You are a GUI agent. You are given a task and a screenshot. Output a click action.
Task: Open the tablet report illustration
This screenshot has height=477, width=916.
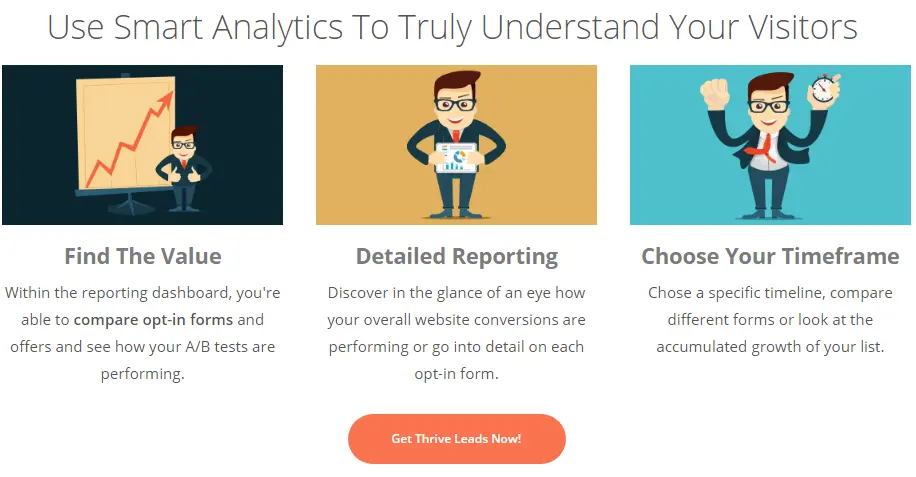click(x=456, y=145)
